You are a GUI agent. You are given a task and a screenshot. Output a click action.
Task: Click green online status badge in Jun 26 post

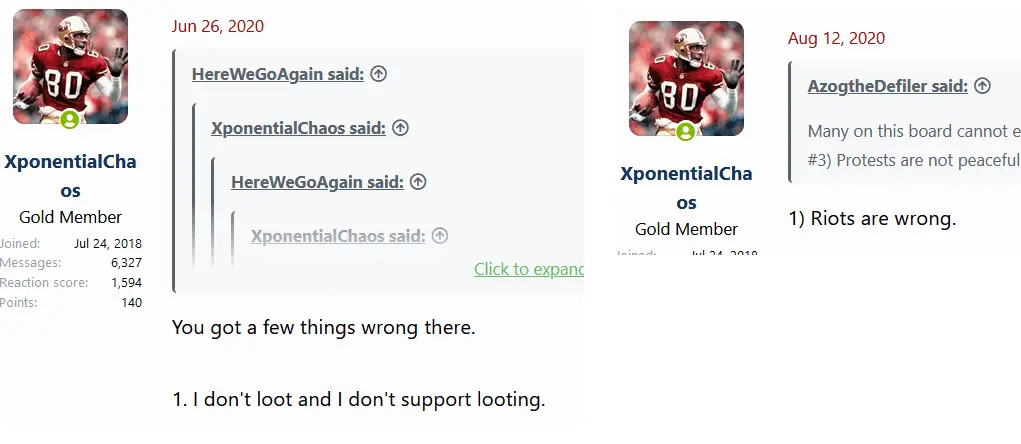point(70,121)
